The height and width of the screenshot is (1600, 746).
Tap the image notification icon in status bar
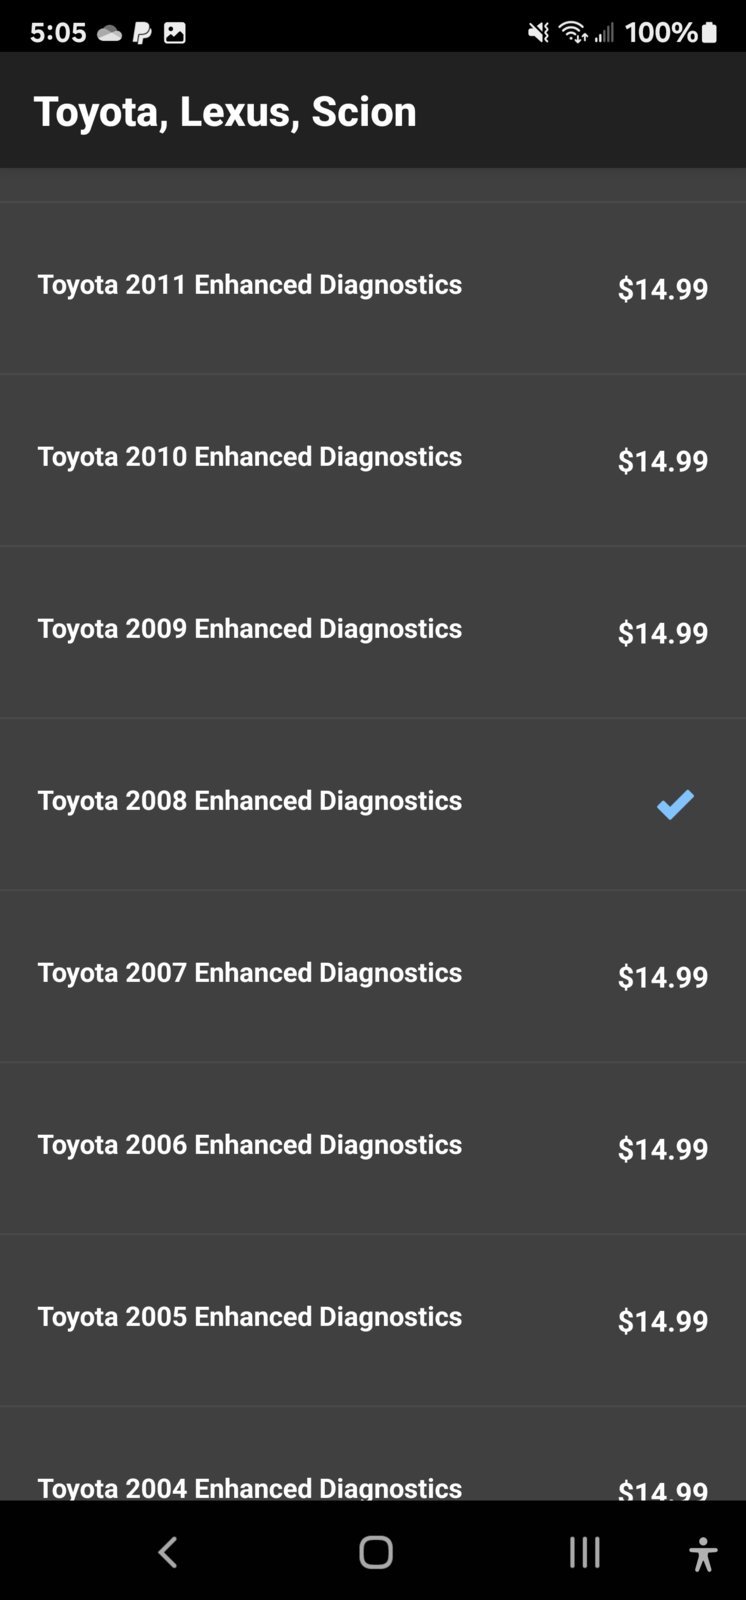[x=175, y=33]
